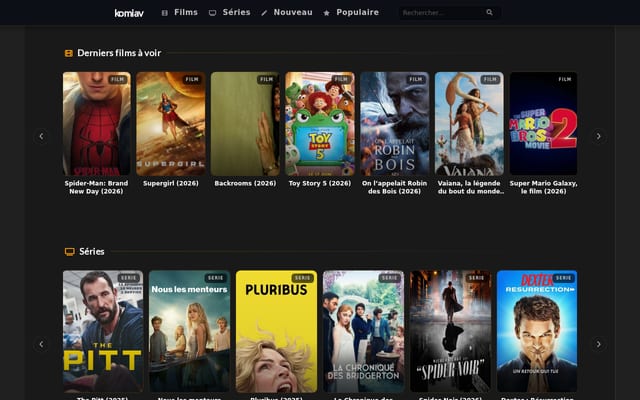640x400 pixels.
Task: Click the search magnifier icon
Action: pyautogui.click(x=489, y=13)
